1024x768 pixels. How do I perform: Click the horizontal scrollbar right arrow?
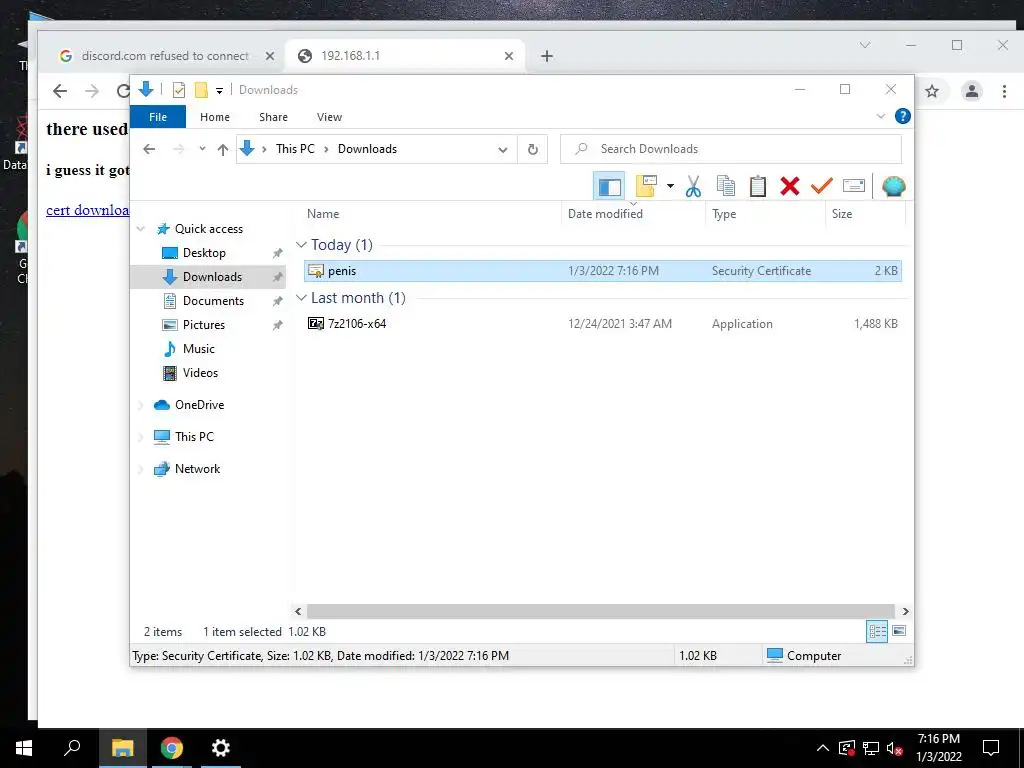(905, 611)
